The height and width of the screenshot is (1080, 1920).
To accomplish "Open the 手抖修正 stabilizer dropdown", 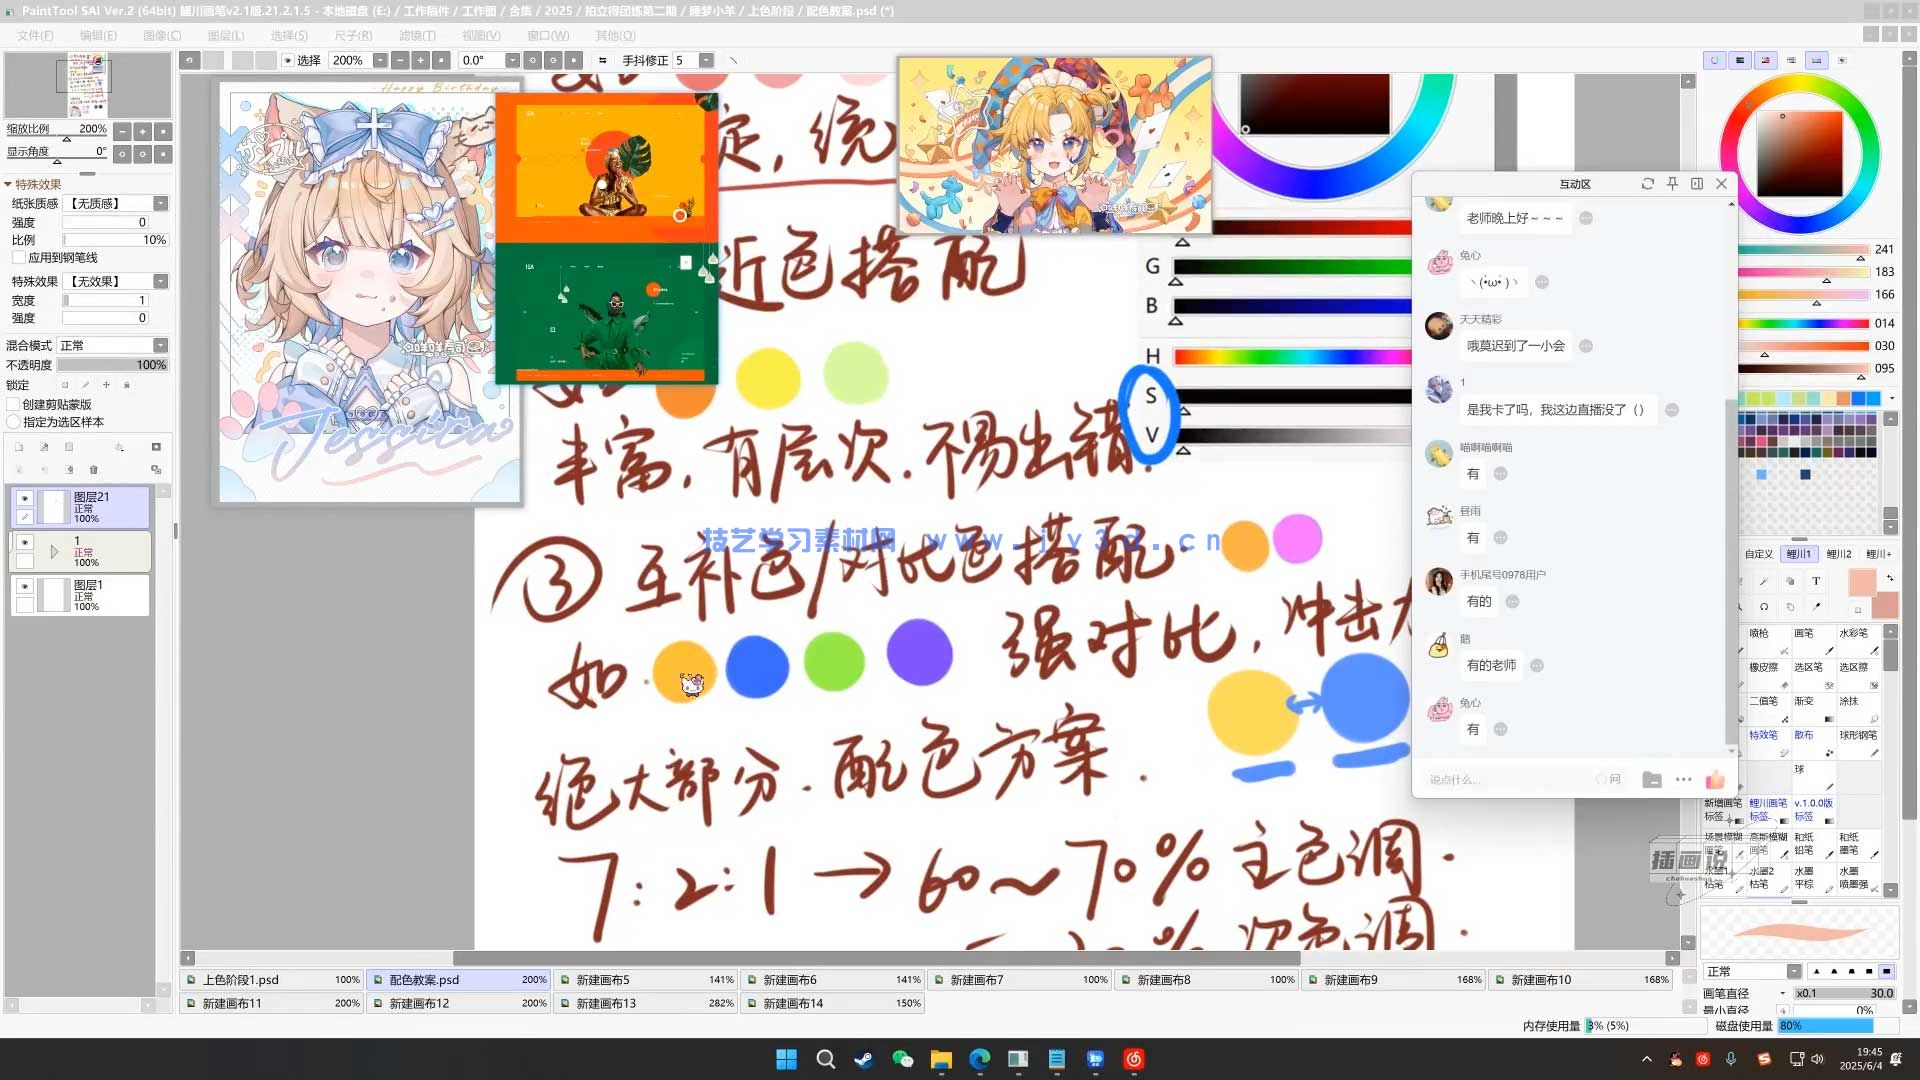I will click(707, 60).
